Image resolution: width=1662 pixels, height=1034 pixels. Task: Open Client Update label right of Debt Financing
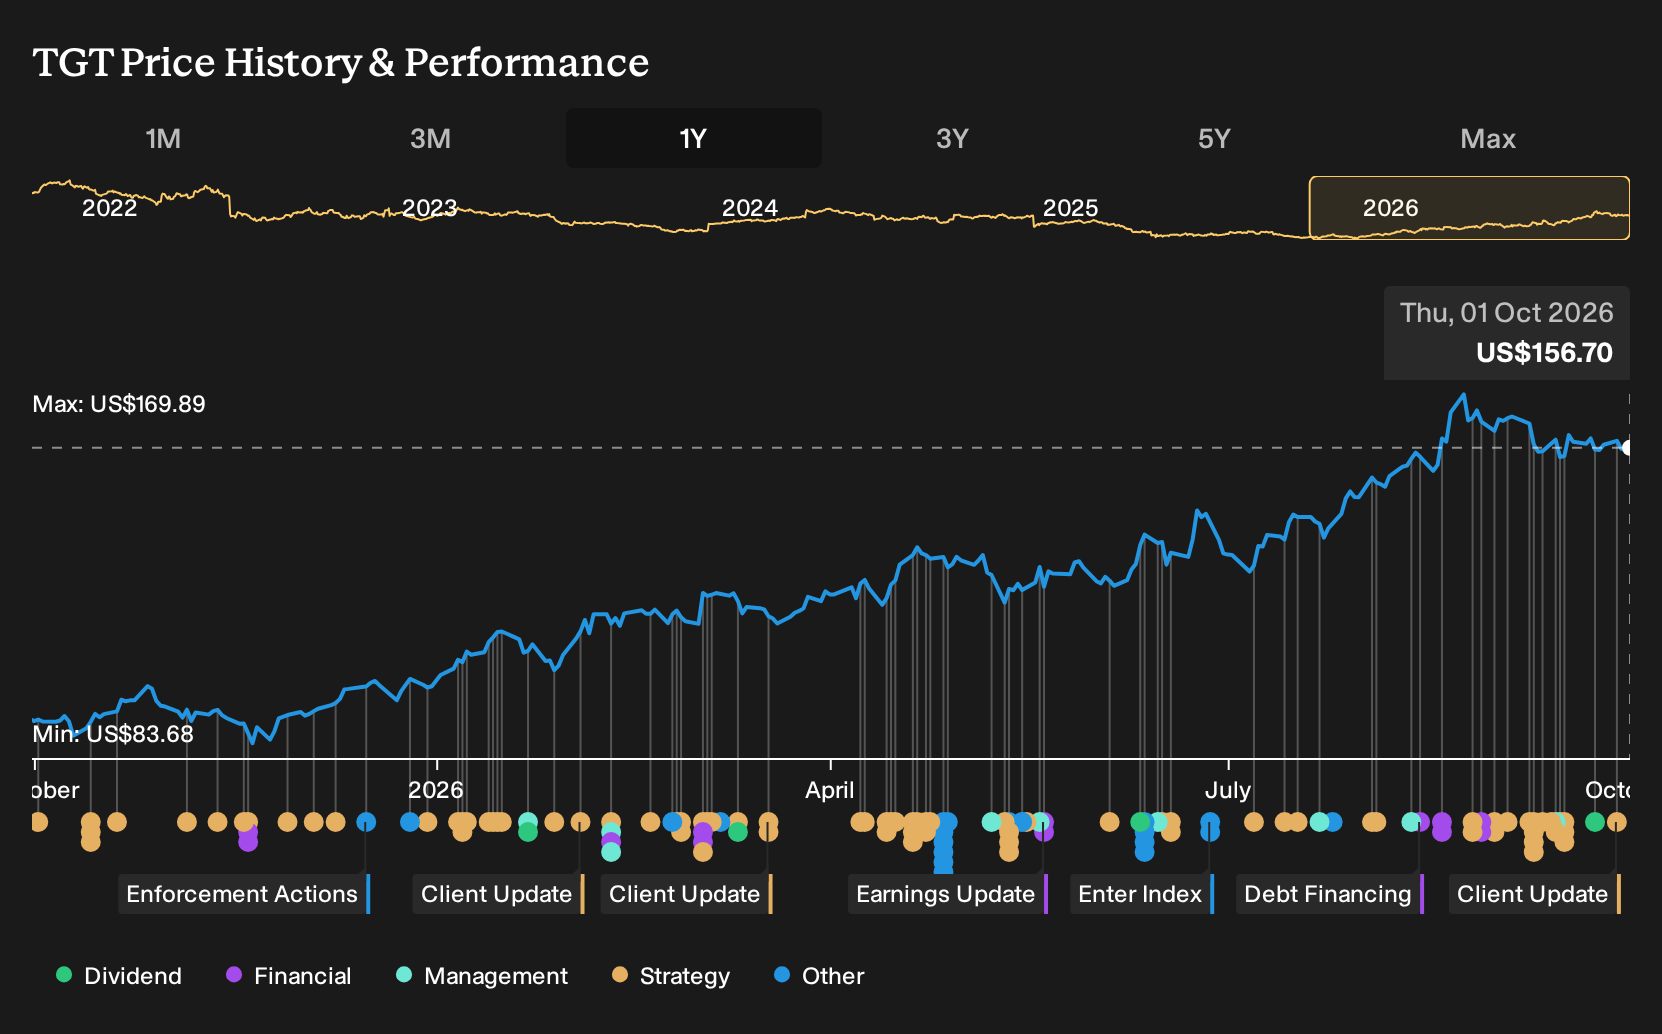coord(1534,894)
